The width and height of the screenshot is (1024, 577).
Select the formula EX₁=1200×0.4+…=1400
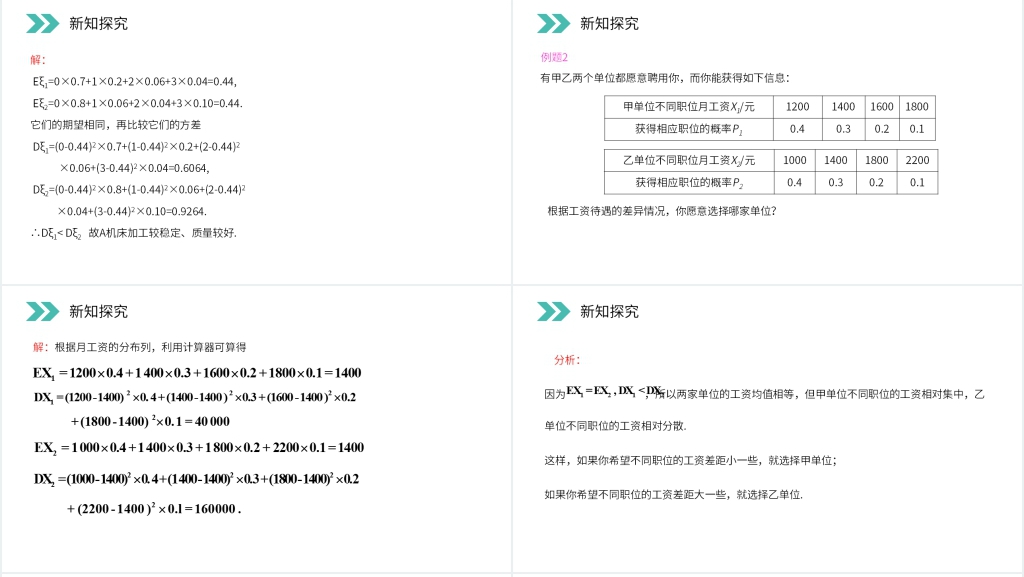coord(197,373)
